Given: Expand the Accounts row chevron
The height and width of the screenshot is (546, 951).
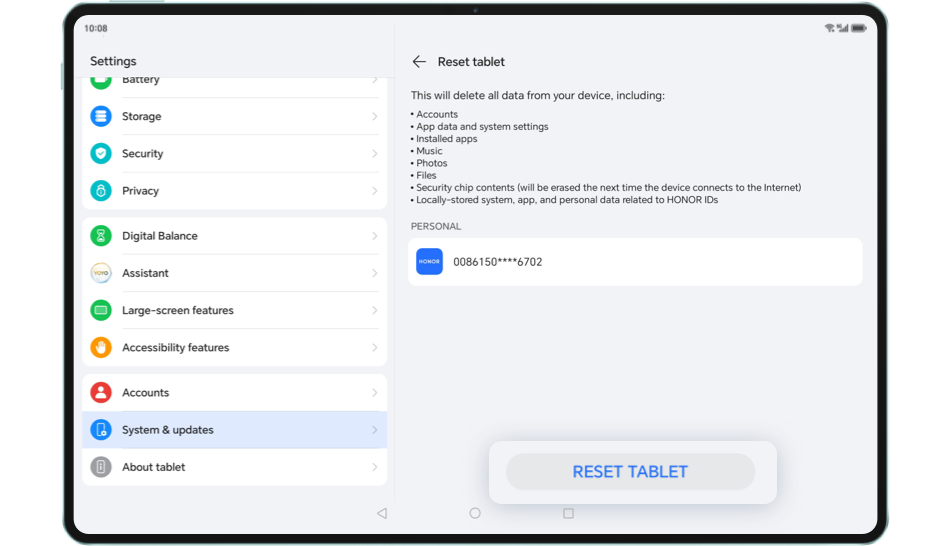Looking at the screenshot, I should coord(375,393).
